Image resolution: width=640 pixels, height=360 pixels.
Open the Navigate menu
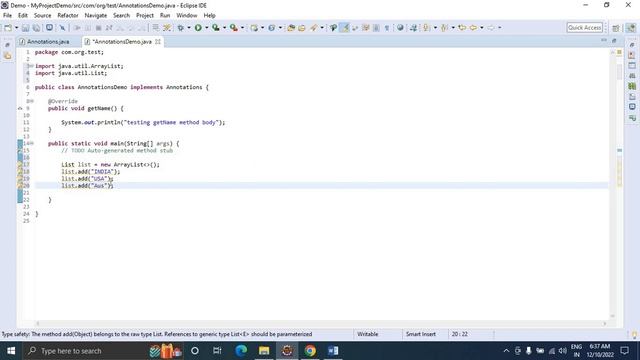(x=96, y=16)
